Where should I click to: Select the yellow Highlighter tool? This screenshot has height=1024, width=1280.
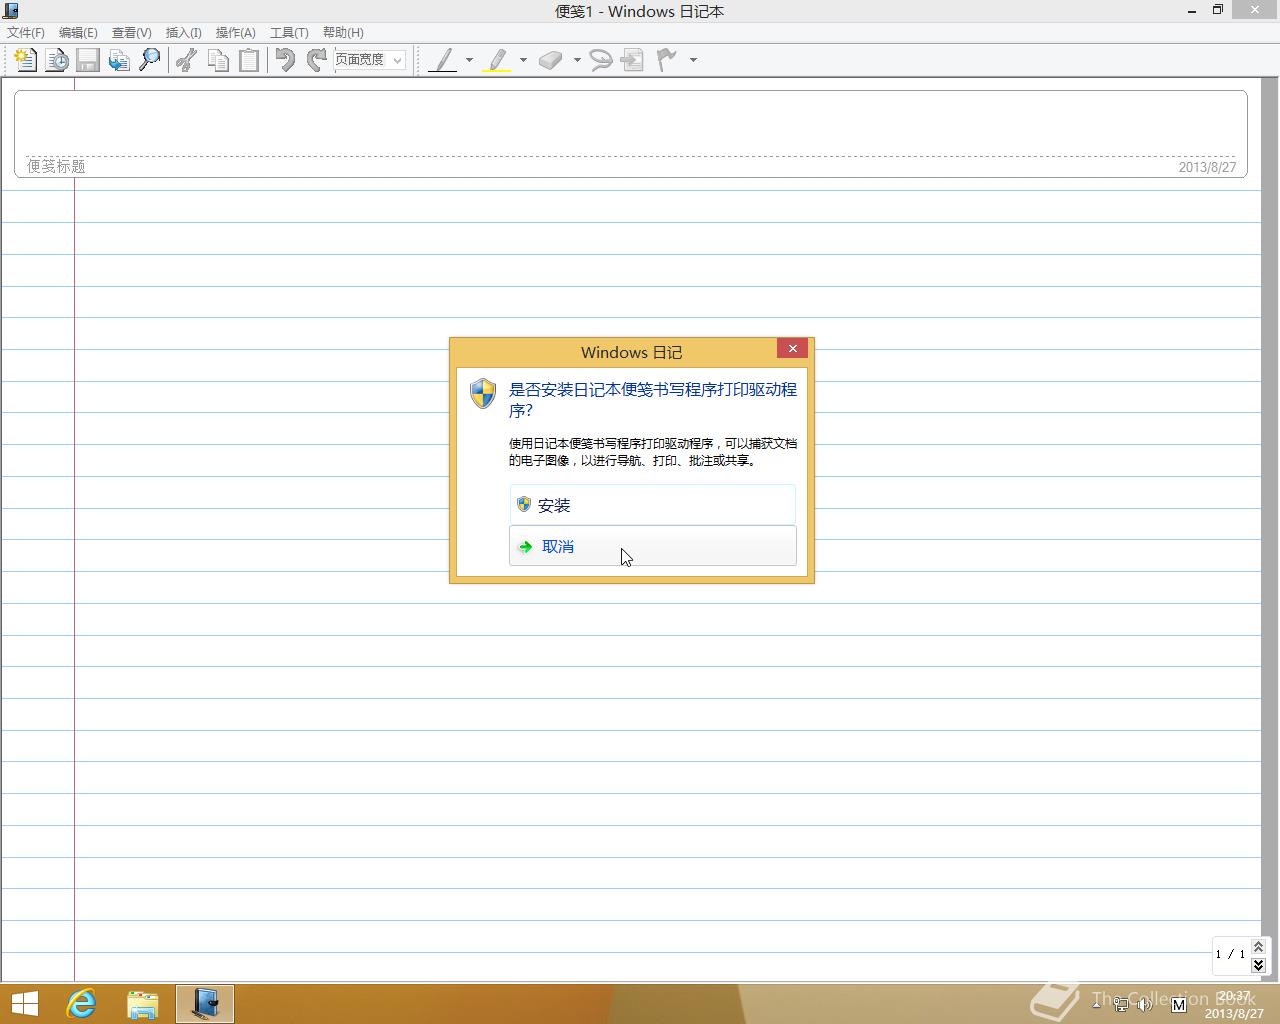pyautogui.click(x=497, y=60)
